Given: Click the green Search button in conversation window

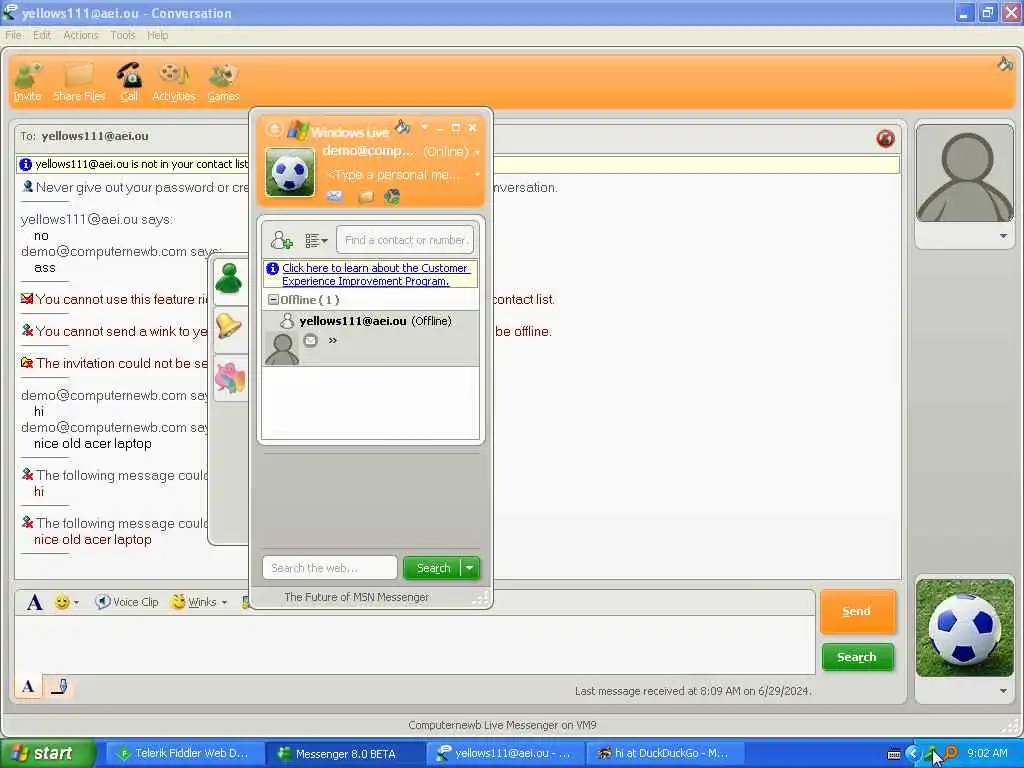Looking at the screenshot, I should point(857,657).
